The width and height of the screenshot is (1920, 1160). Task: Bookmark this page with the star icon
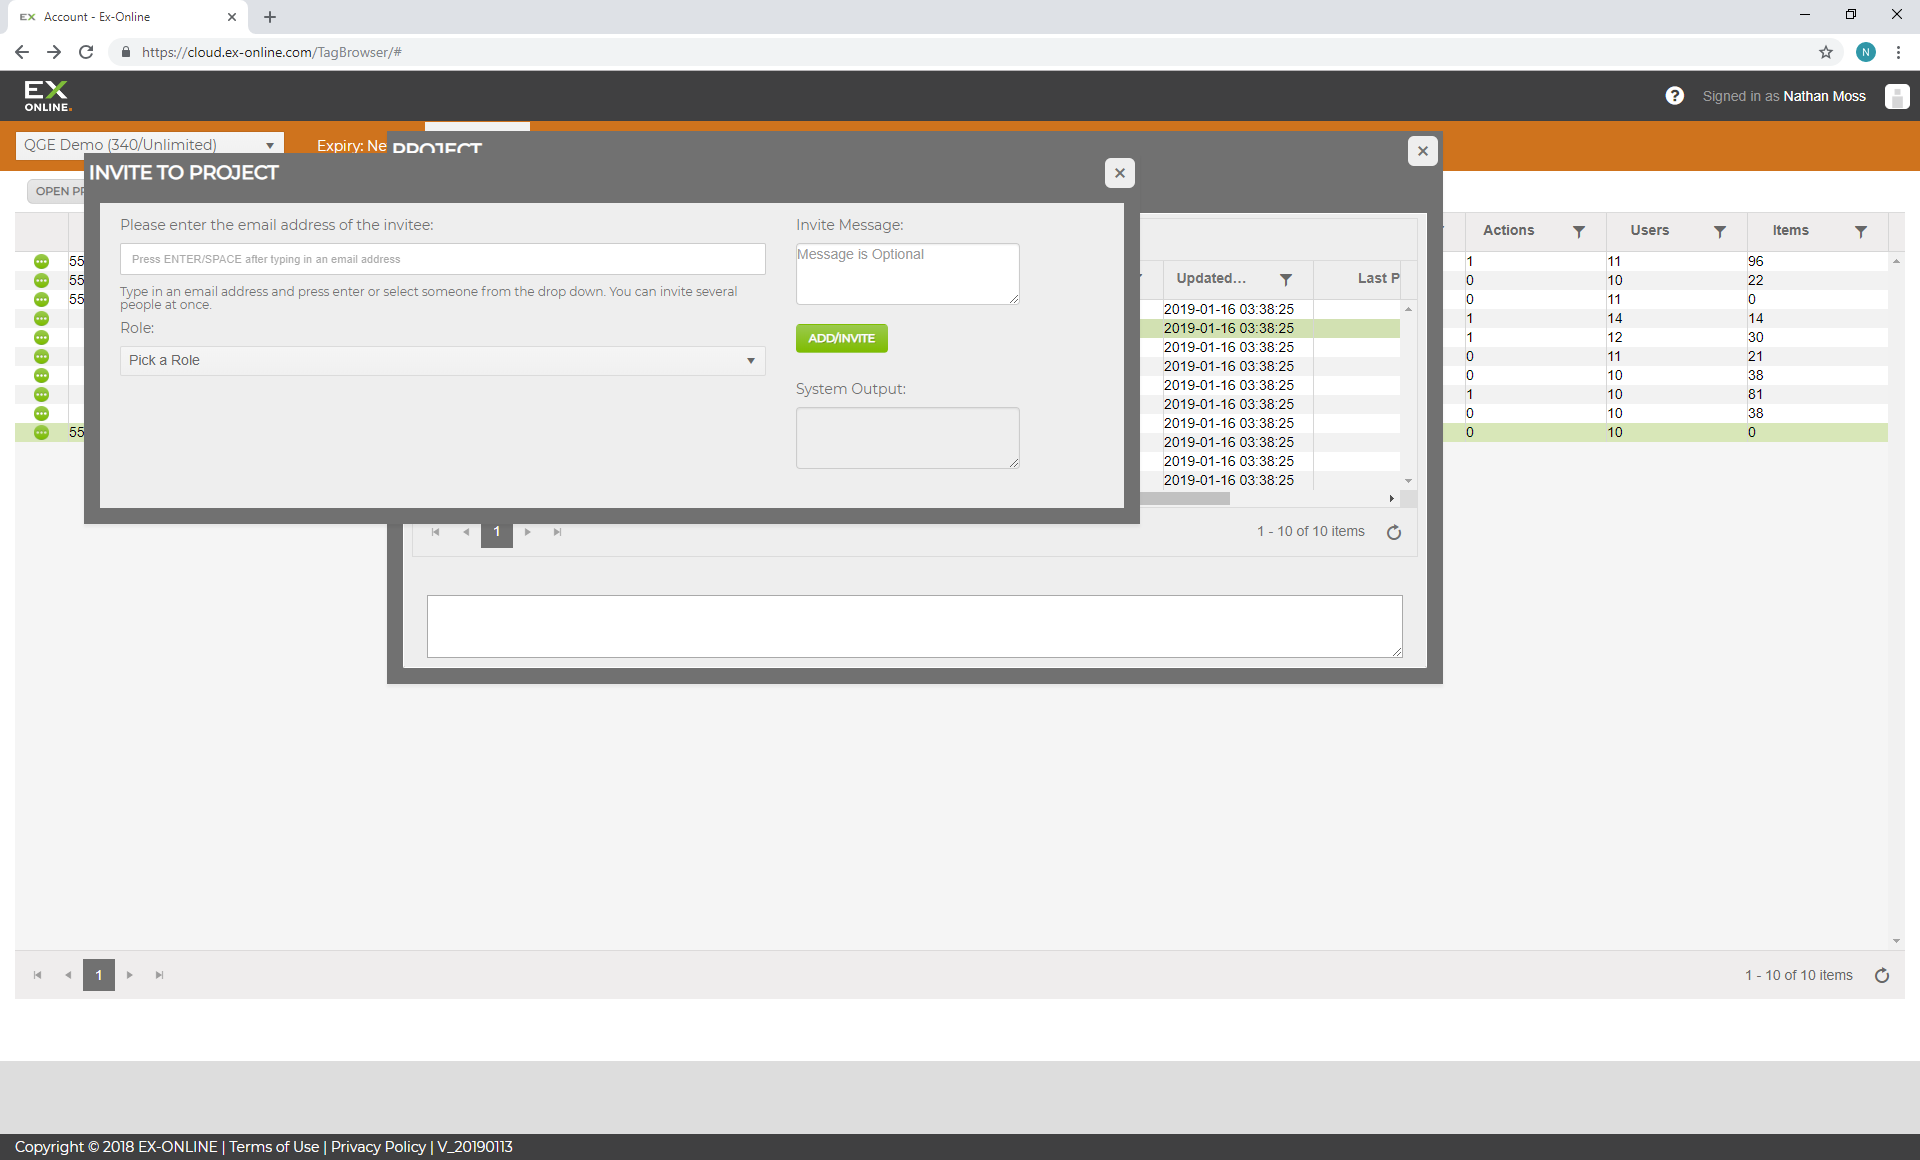(1826, 52)
